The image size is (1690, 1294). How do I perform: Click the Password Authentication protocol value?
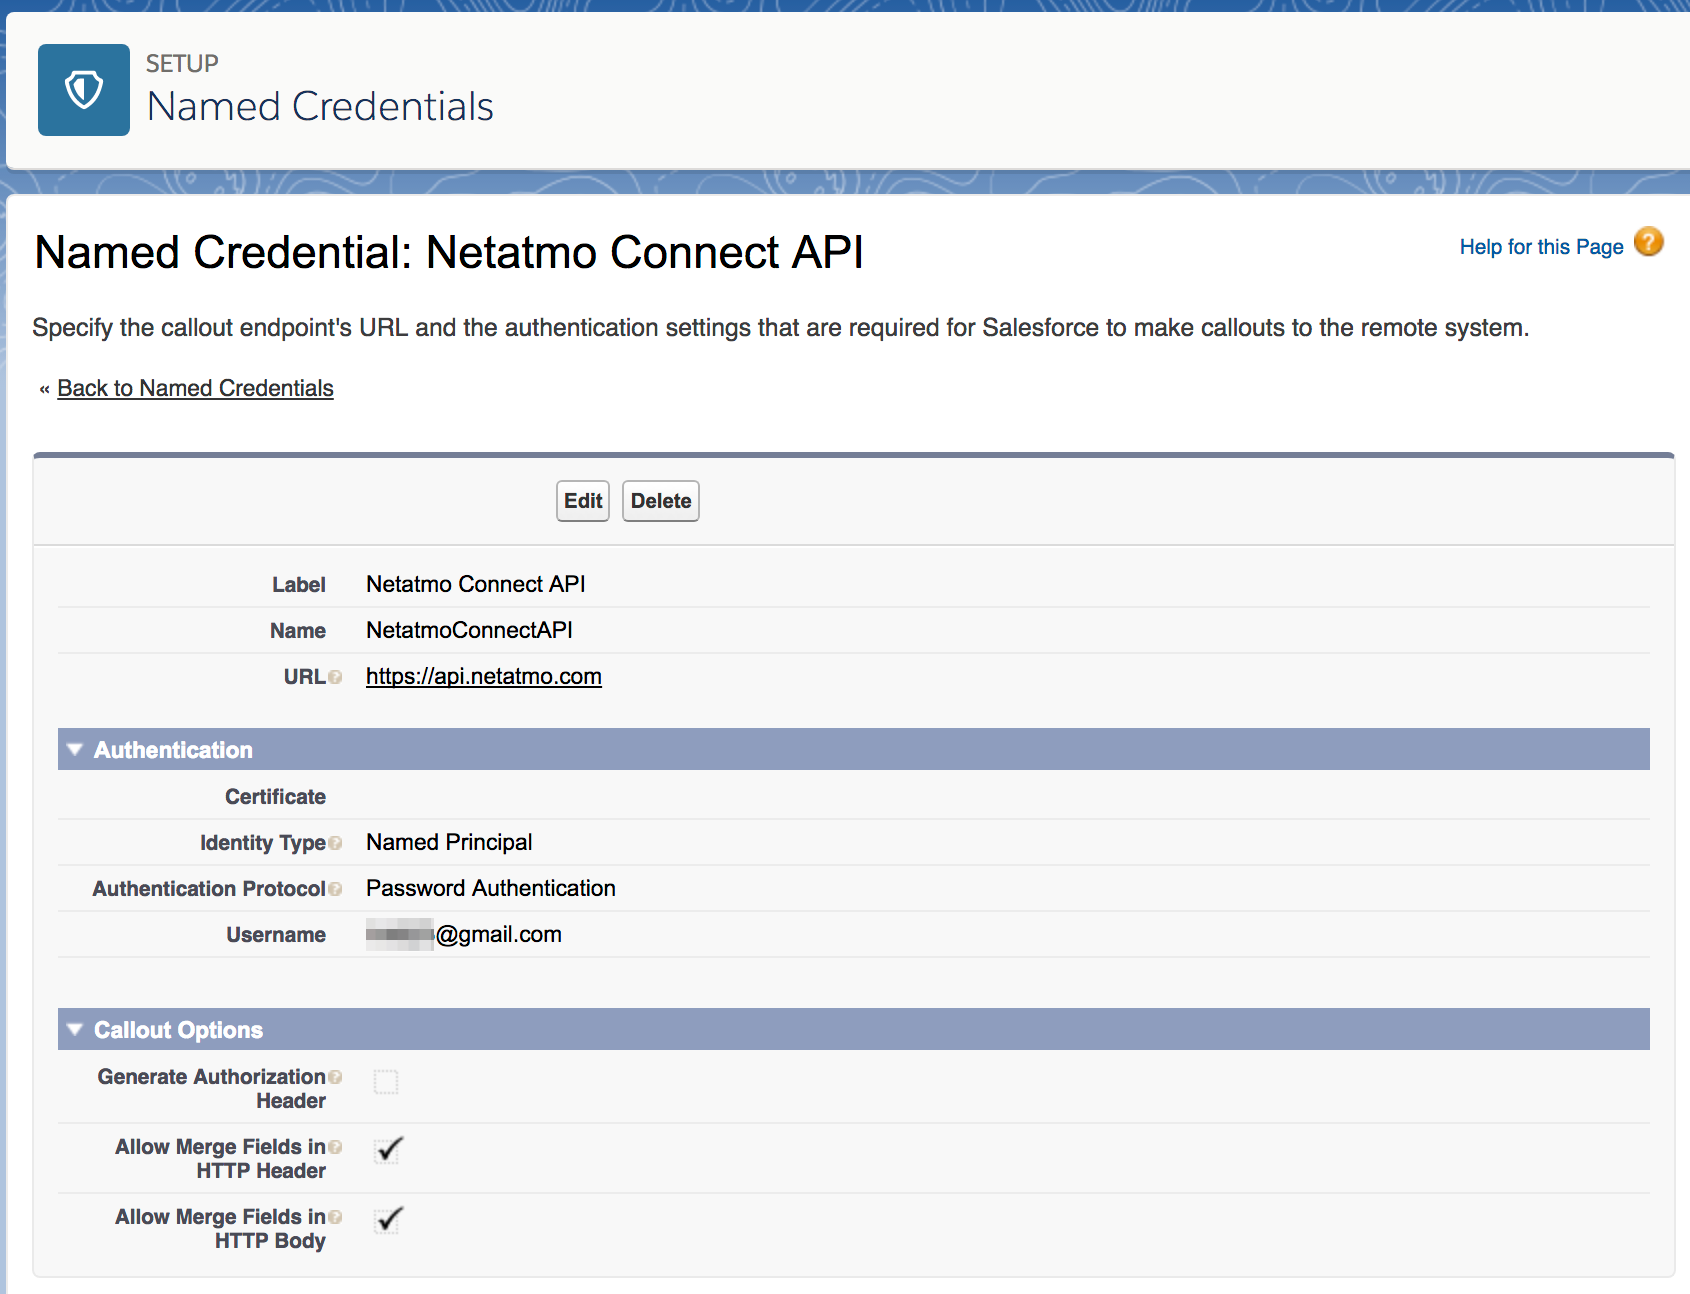coord(491,888)
